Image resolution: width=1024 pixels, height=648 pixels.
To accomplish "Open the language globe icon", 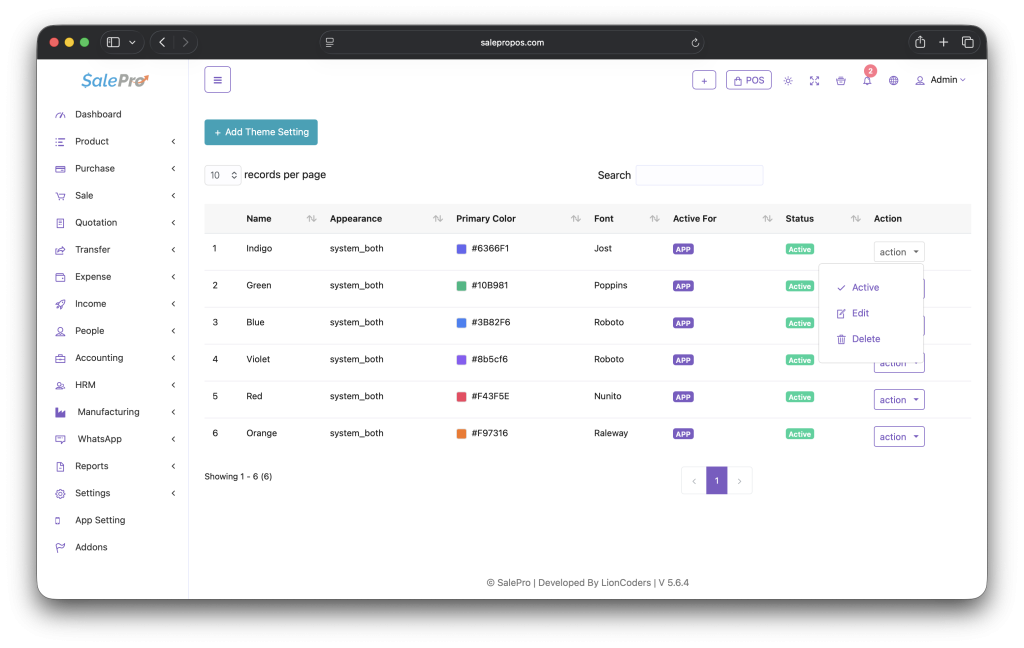I will click(893, 81).
